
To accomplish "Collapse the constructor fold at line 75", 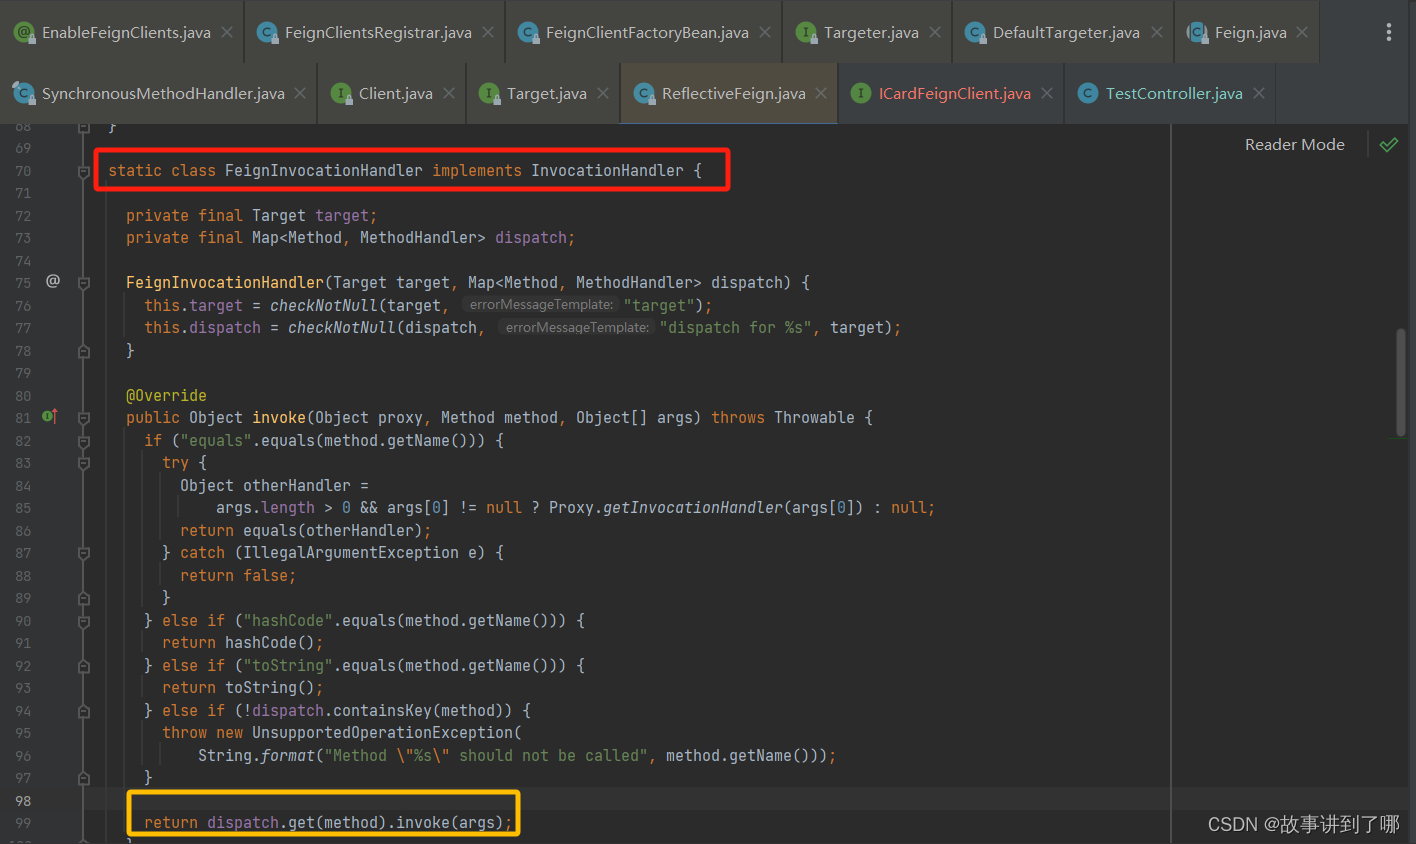I will pyautogui.click(x=84, y=284).
